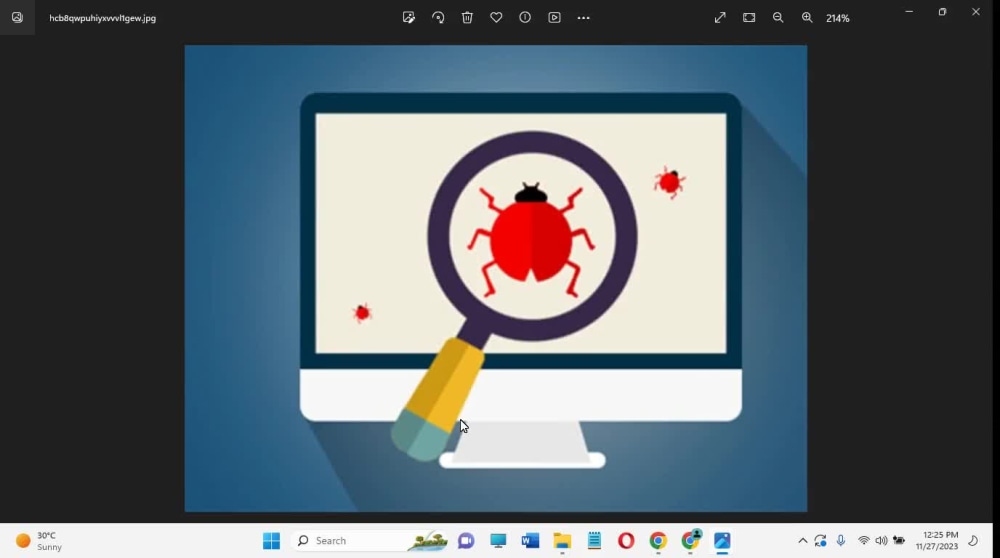Click the Photos app icon on taskbar
Viewport: 1000px width, 558px height.
[x=722, y=541]
